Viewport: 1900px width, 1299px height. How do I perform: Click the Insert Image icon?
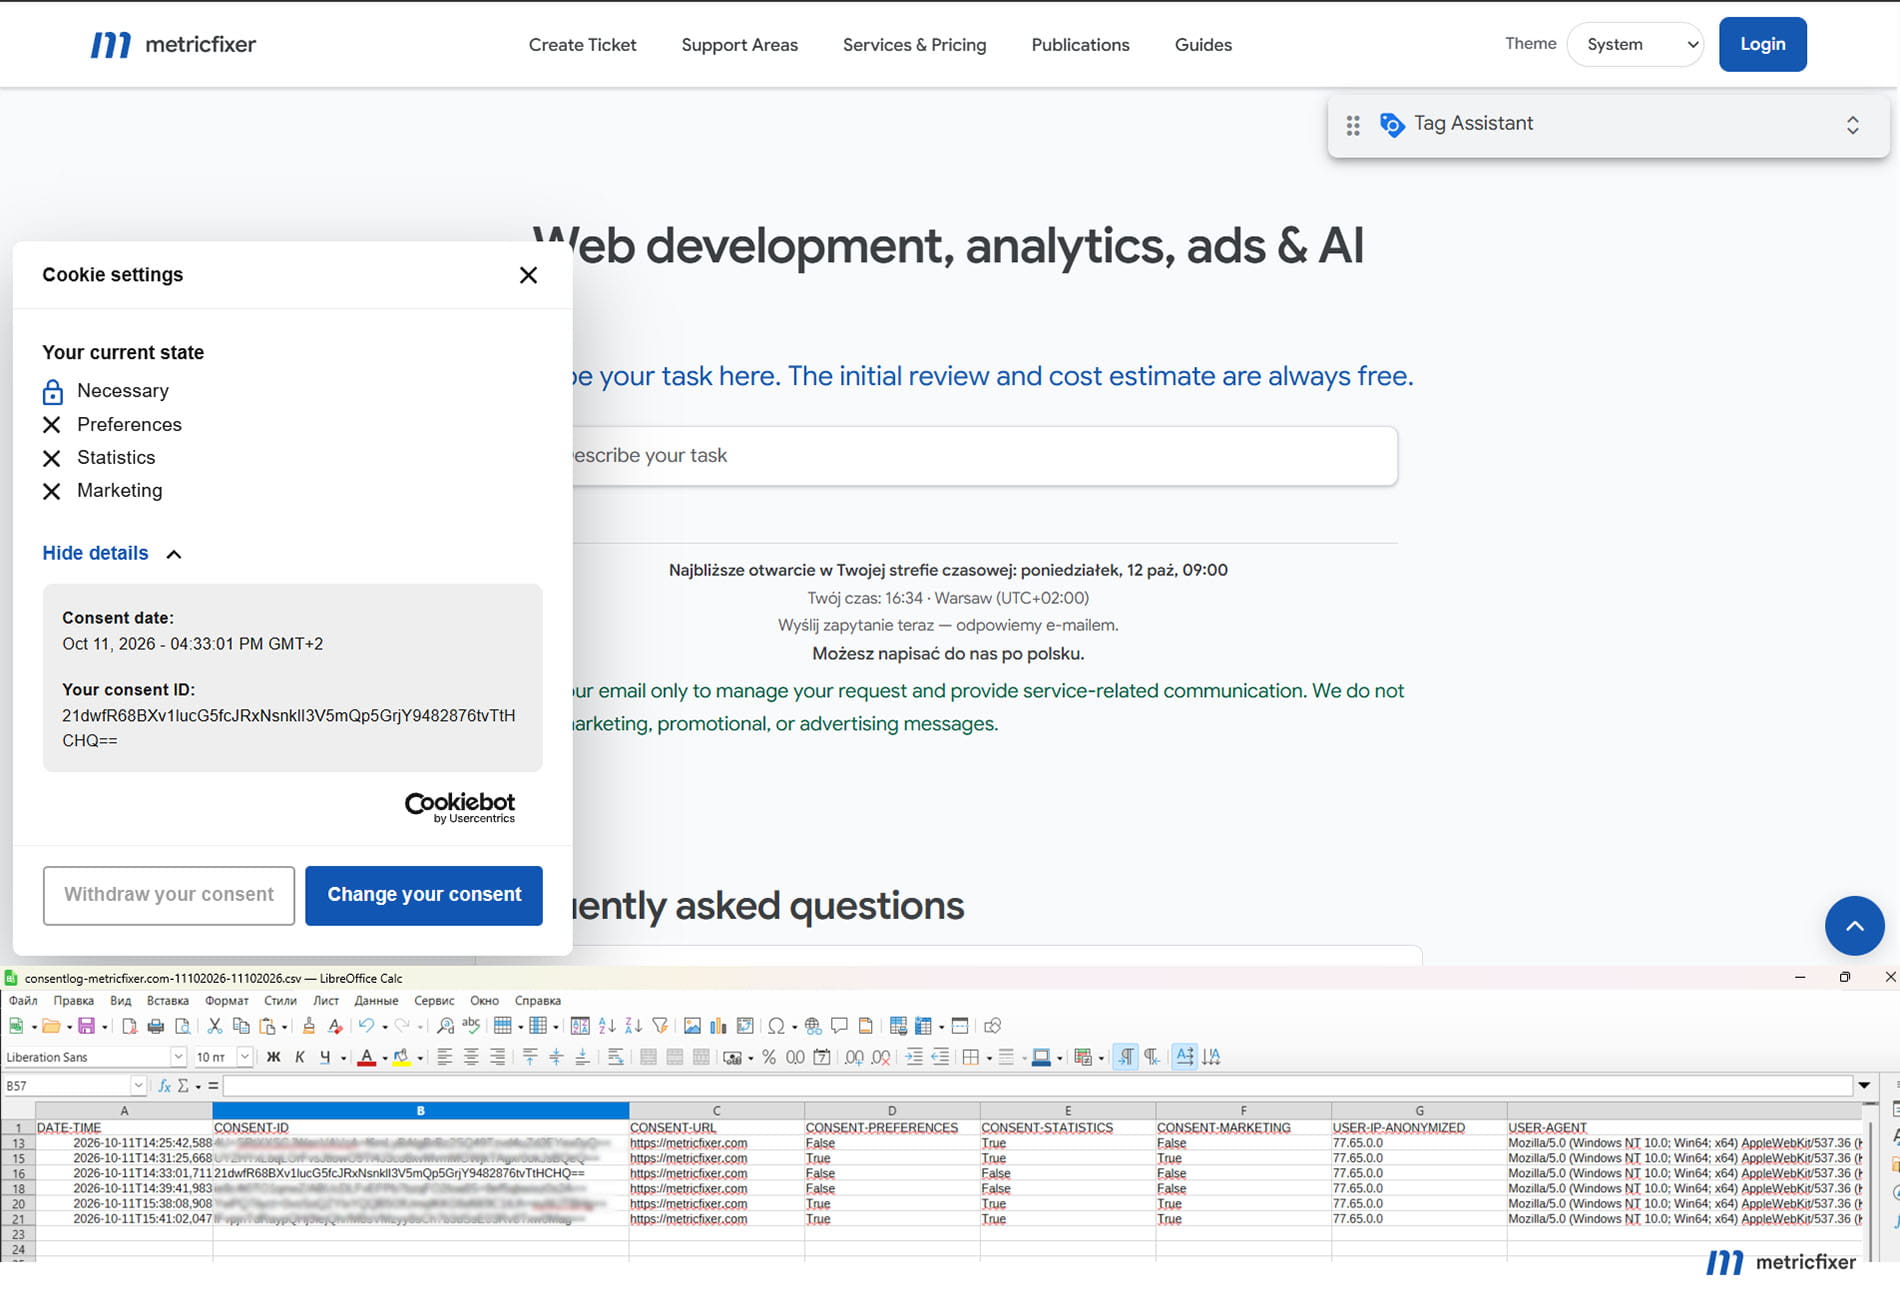click(692, 1026)
